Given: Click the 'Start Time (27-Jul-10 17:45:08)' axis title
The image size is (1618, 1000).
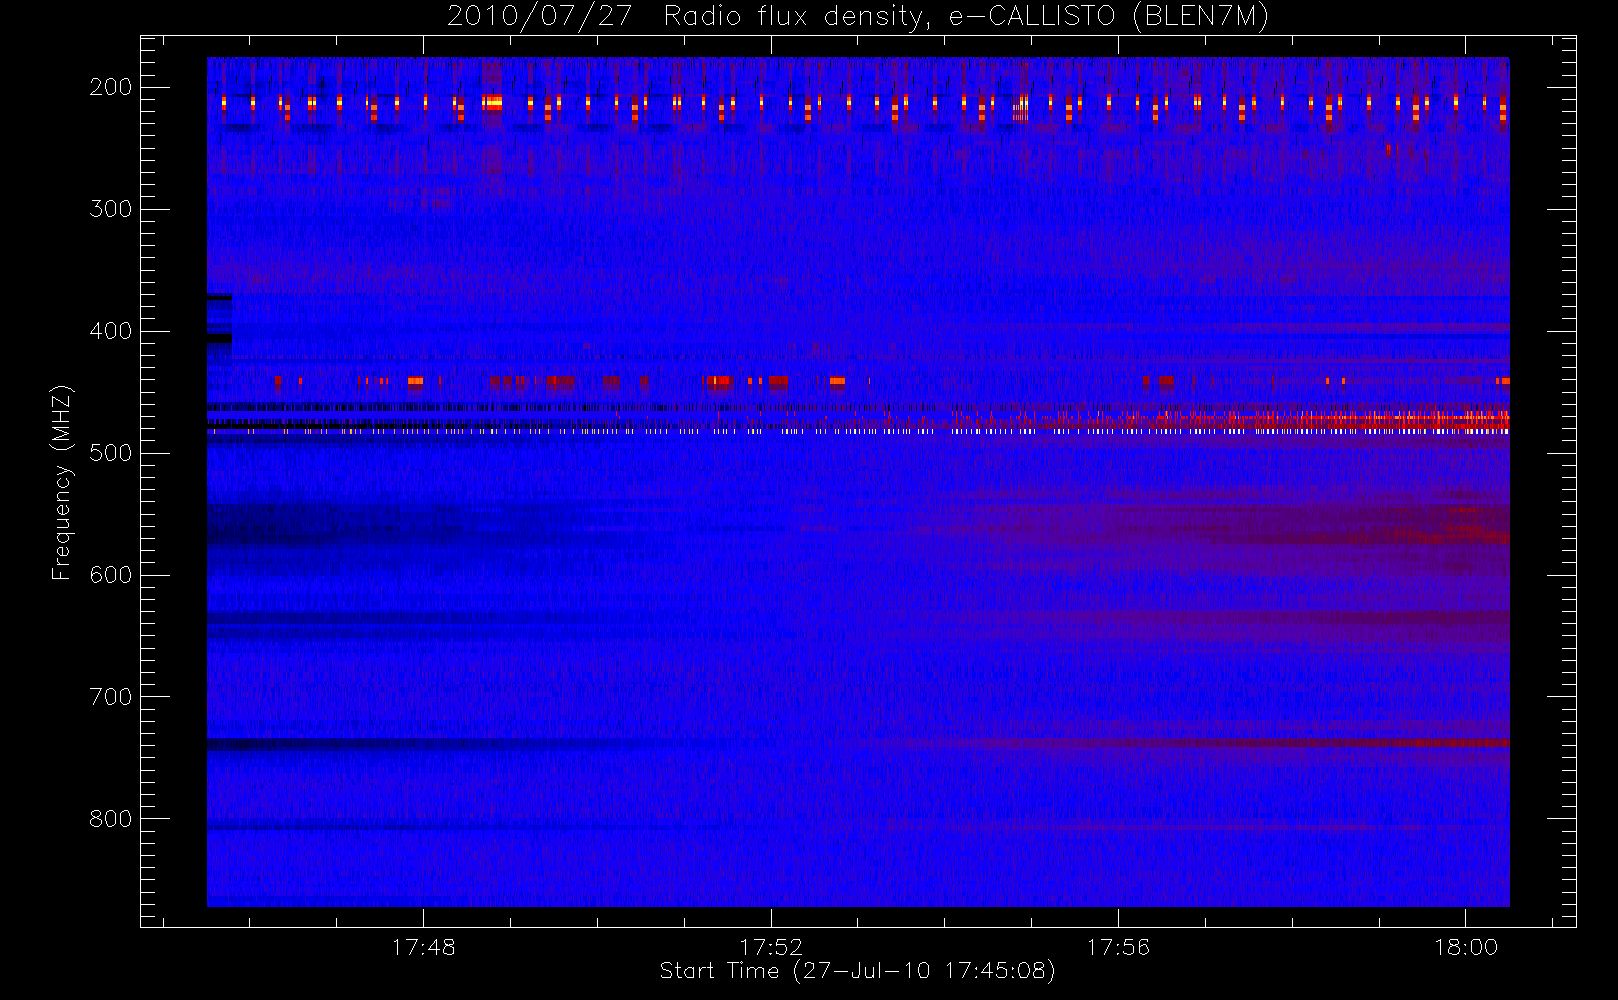Looking at the screenshot, I should 858,971.
